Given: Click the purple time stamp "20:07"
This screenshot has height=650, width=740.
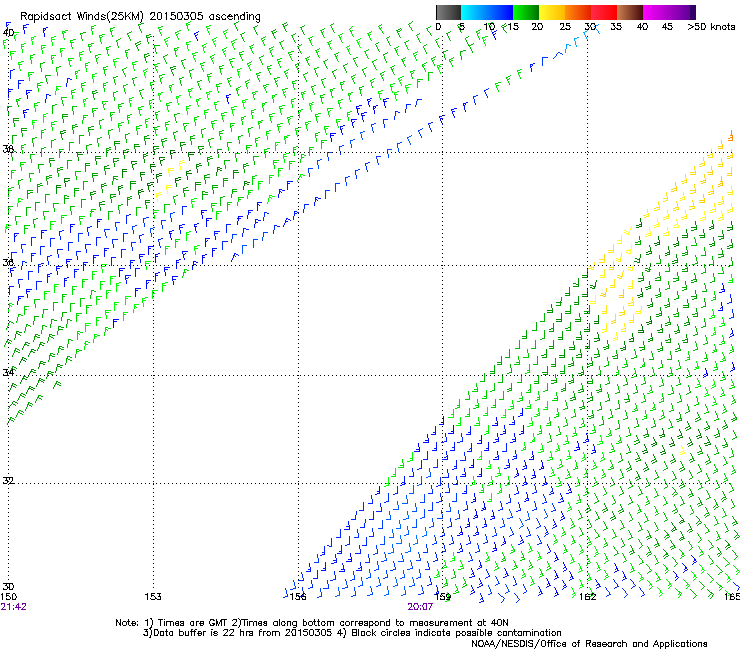Looking at the screenshot, I should click(x=420, y=607).
